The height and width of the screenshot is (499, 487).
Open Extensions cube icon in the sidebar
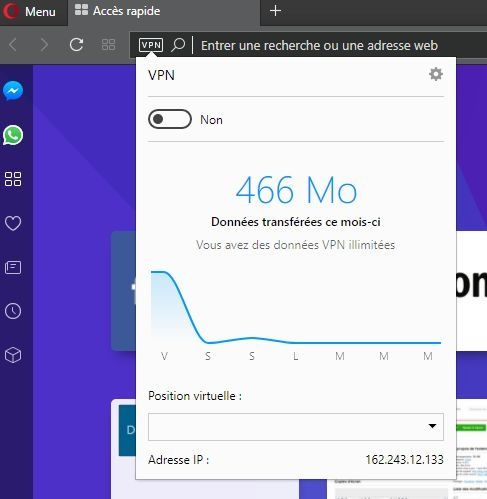pyautogui.click(x=13, y=355)
